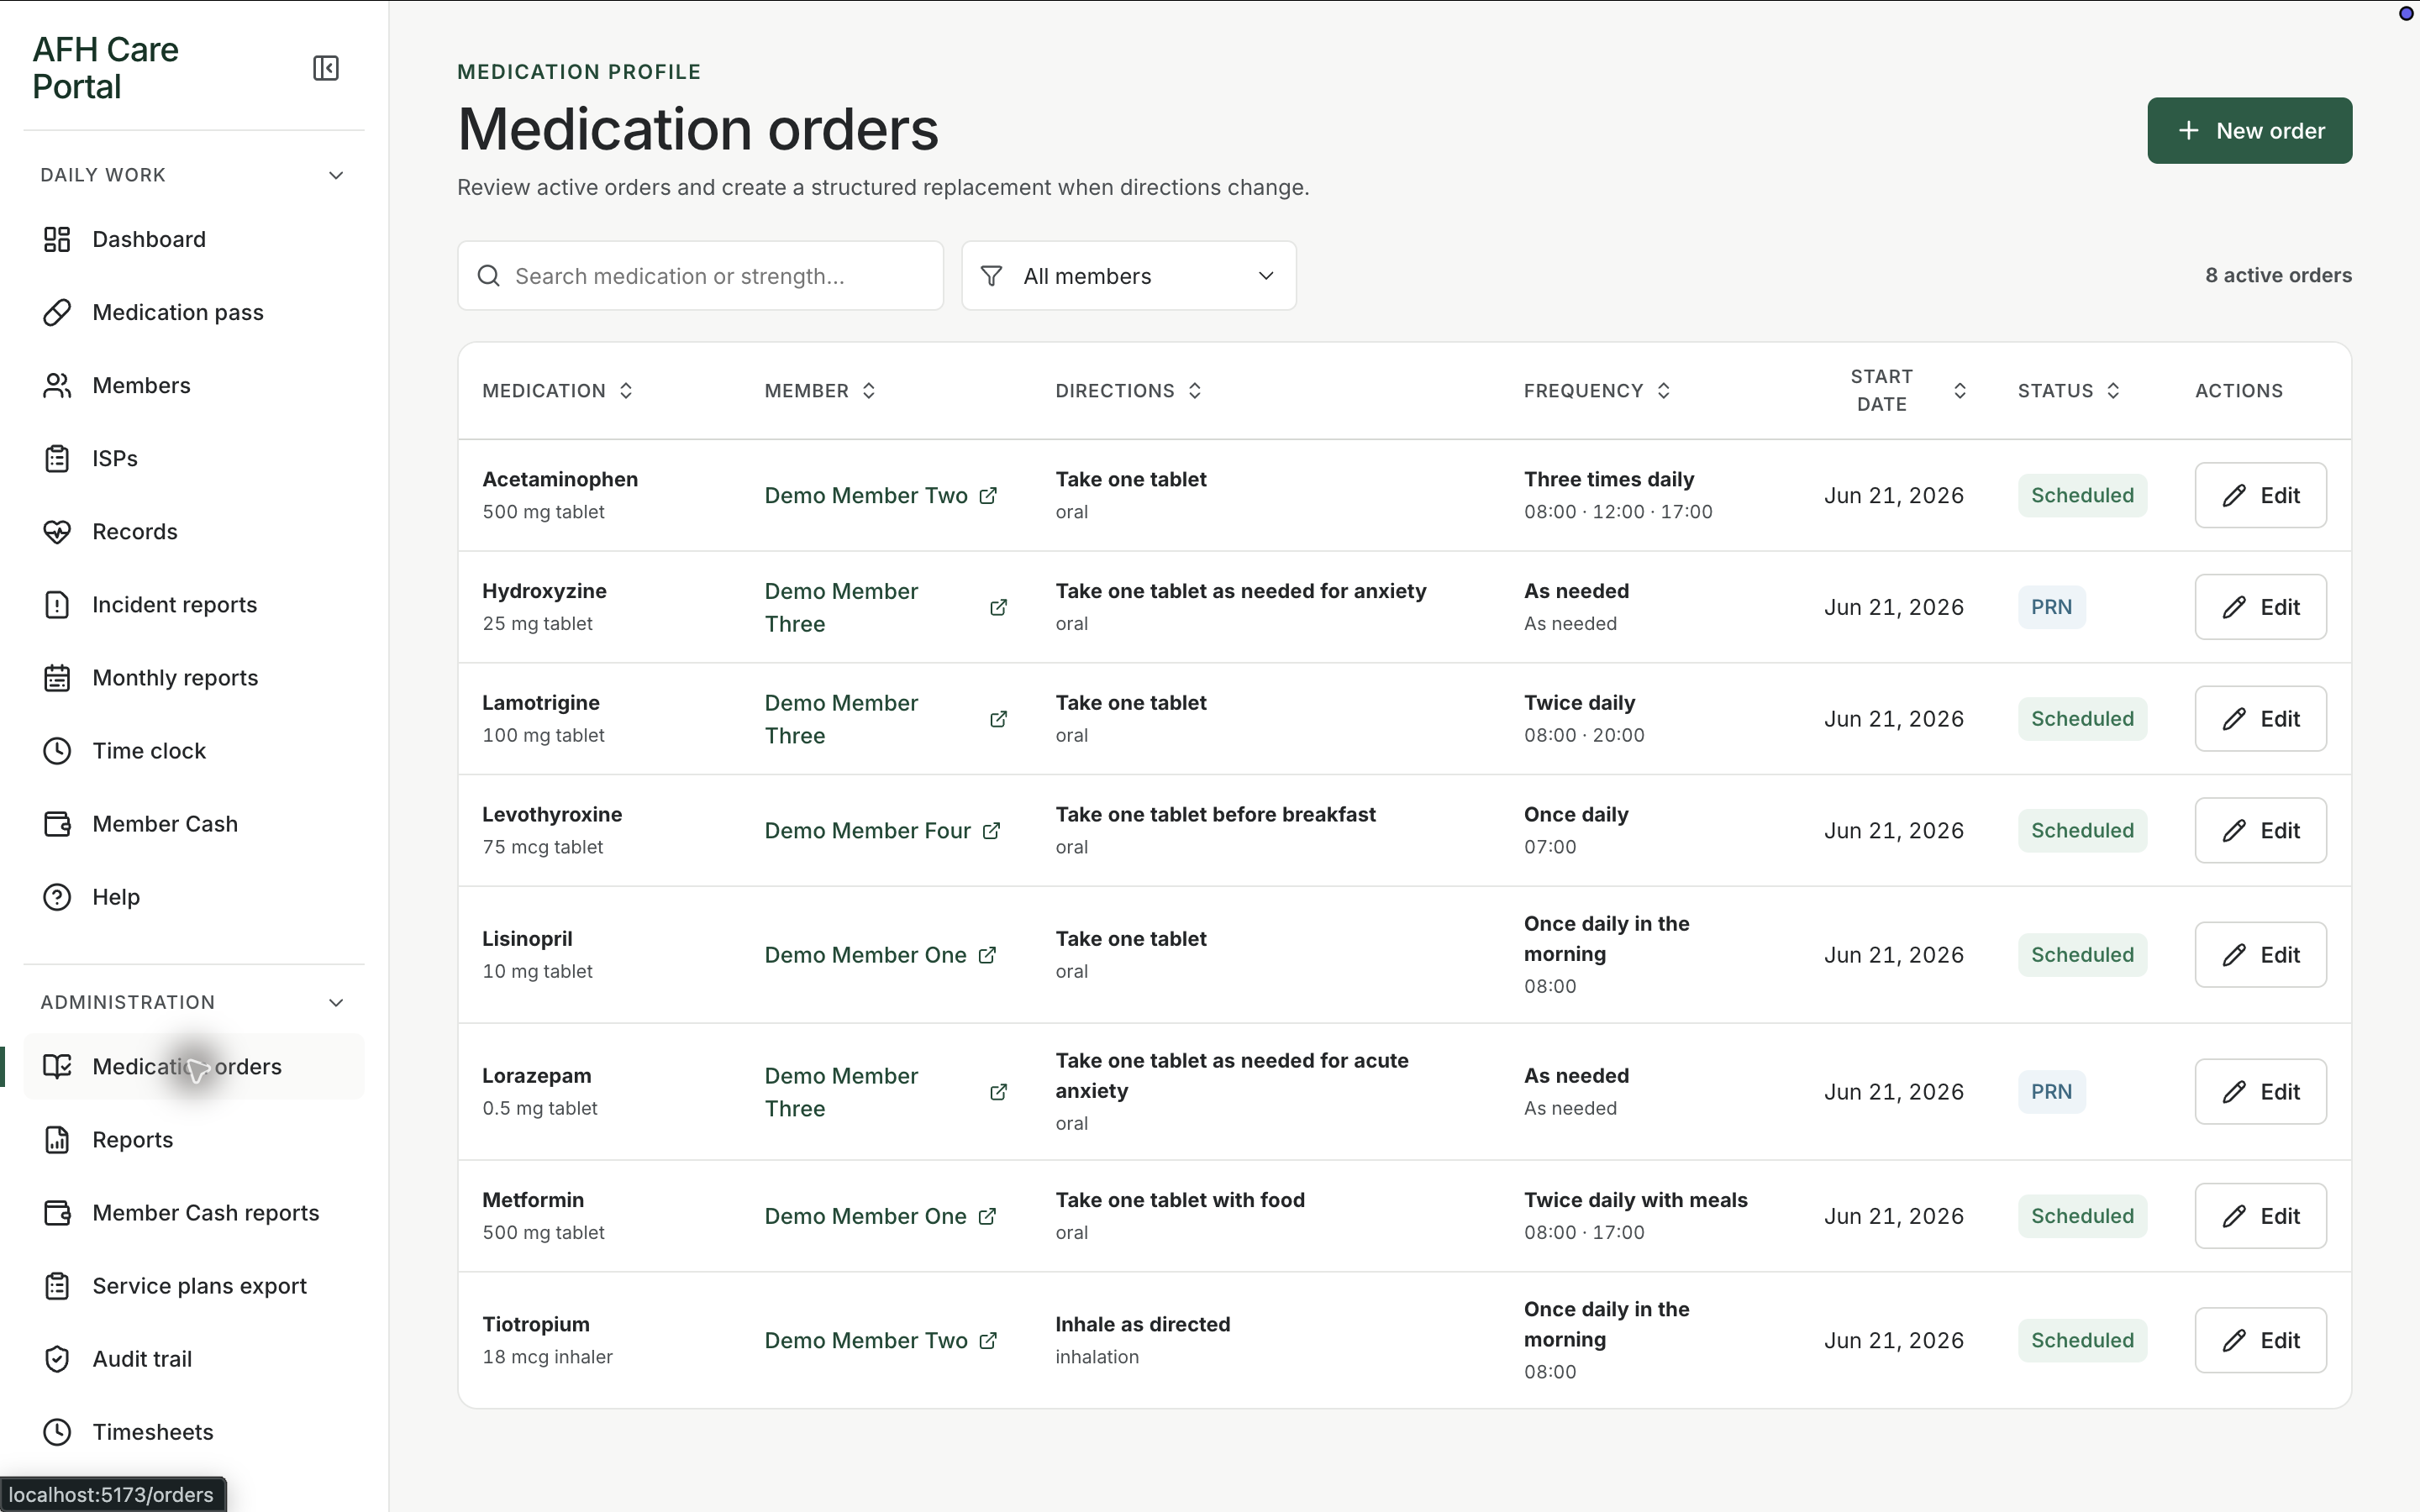
Task: Click the Medication orders book icon
Action: pyautogui.click(x=57, y=1066)
